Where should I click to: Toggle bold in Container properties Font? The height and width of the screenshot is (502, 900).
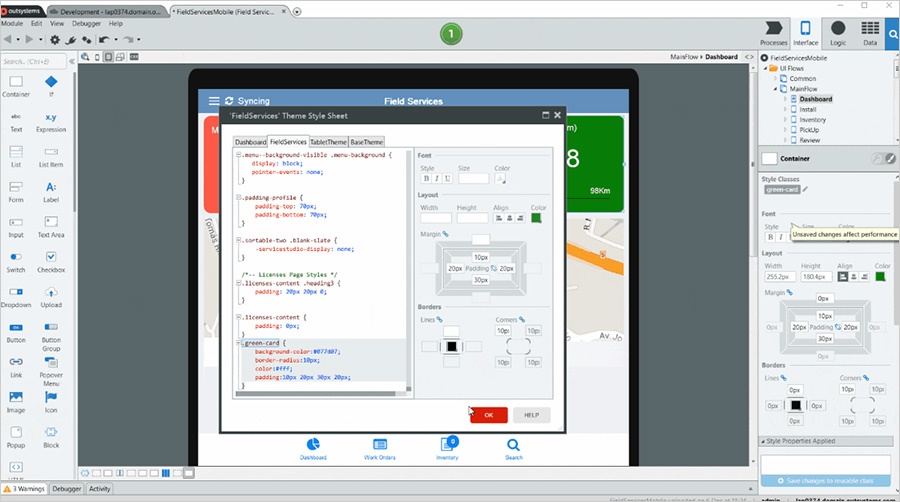click(770, 237)
